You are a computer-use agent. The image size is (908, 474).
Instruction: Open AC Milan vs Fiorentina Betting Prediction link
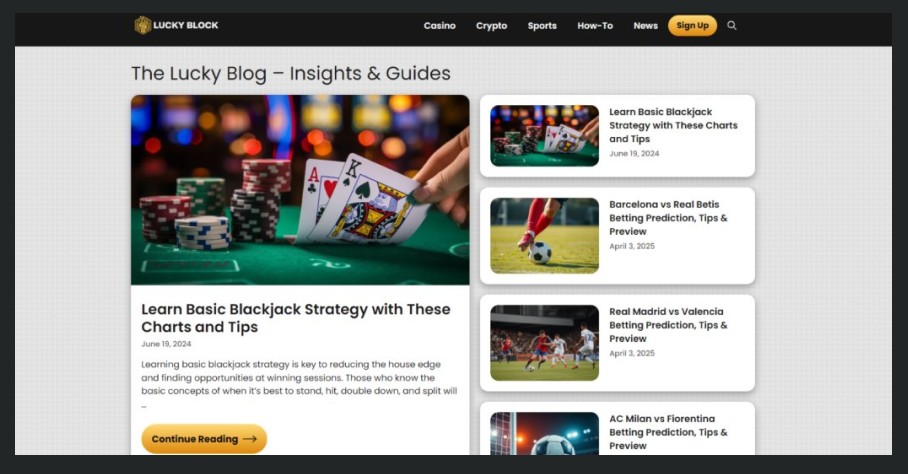(x=668, y=432)
